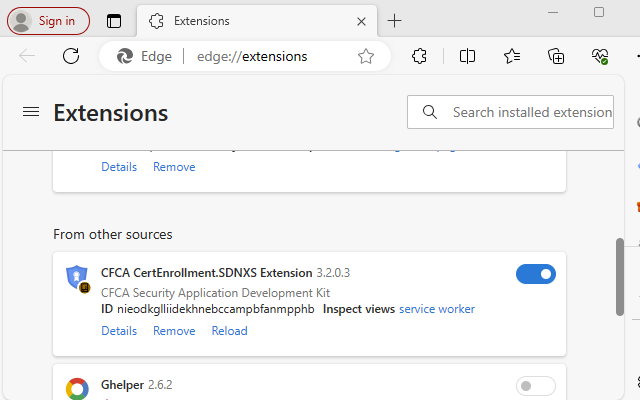
Task: Click the browser refresh button
Action: pyautogui.click(x=71, y=56)
